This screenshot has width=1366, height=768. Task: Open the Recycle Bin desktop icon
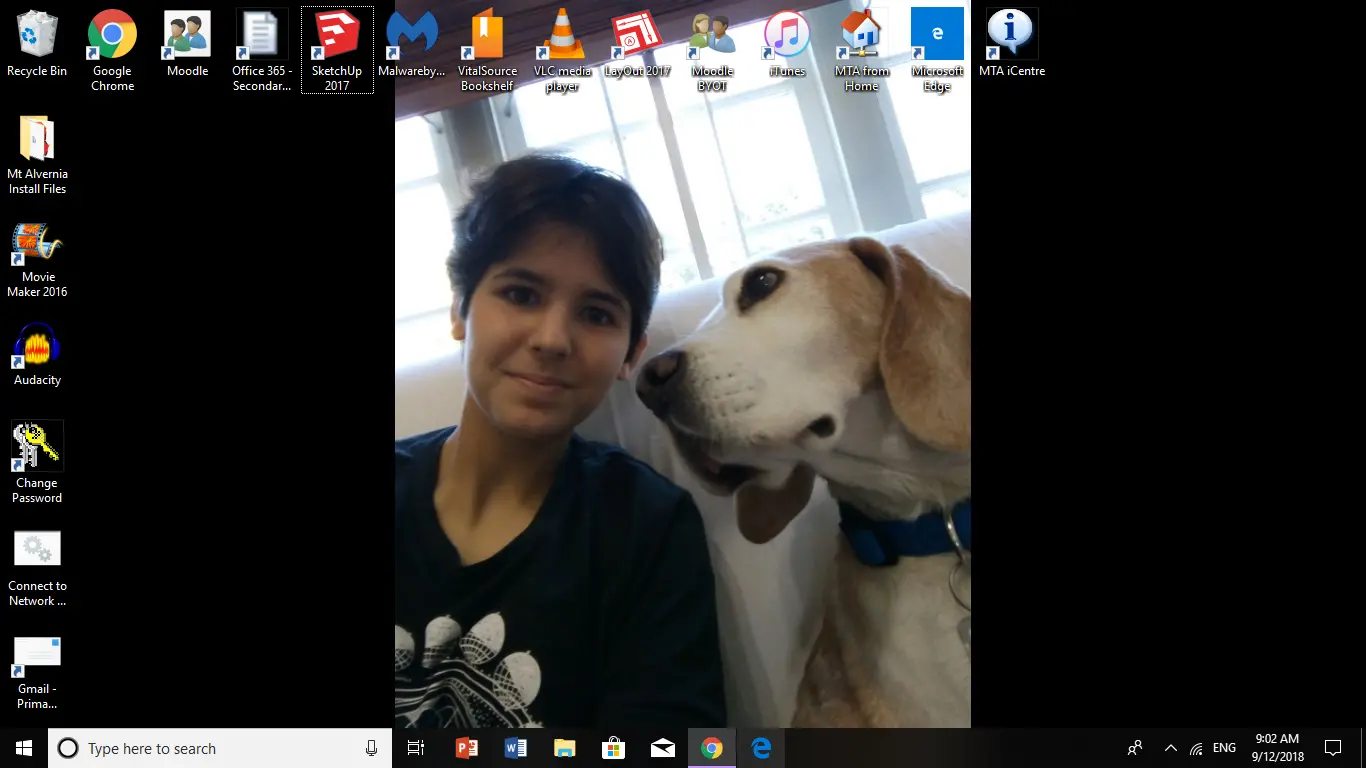point(37,45)
